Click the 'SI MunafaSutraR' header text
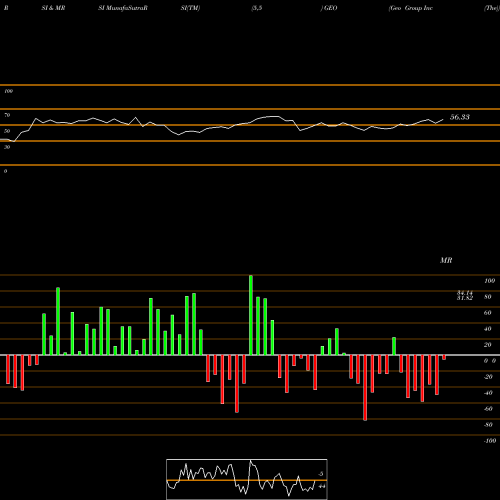500x500 pixels. click(123, 8)
